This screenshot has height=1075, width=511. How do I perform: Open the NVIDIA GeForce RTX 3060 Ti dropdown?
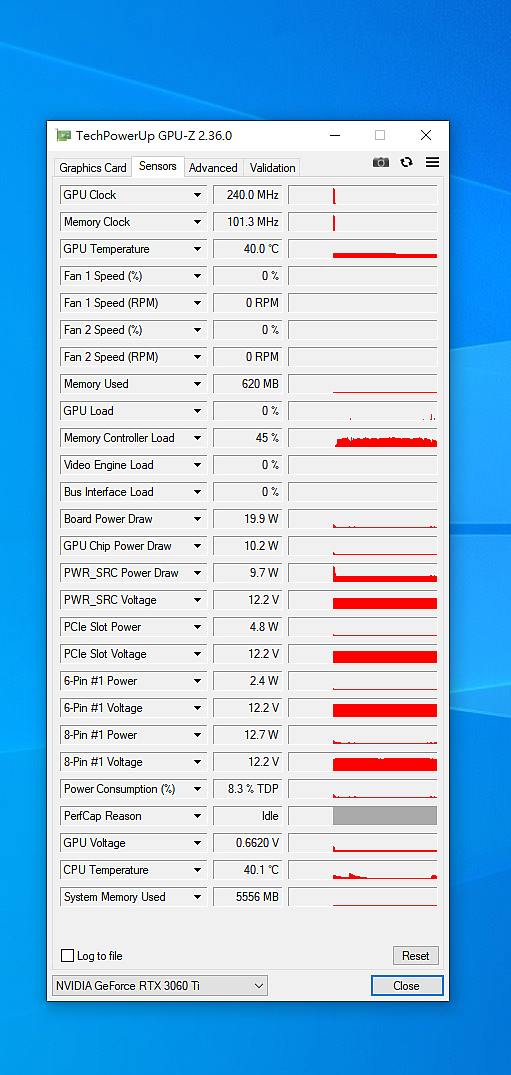point(161,986)
